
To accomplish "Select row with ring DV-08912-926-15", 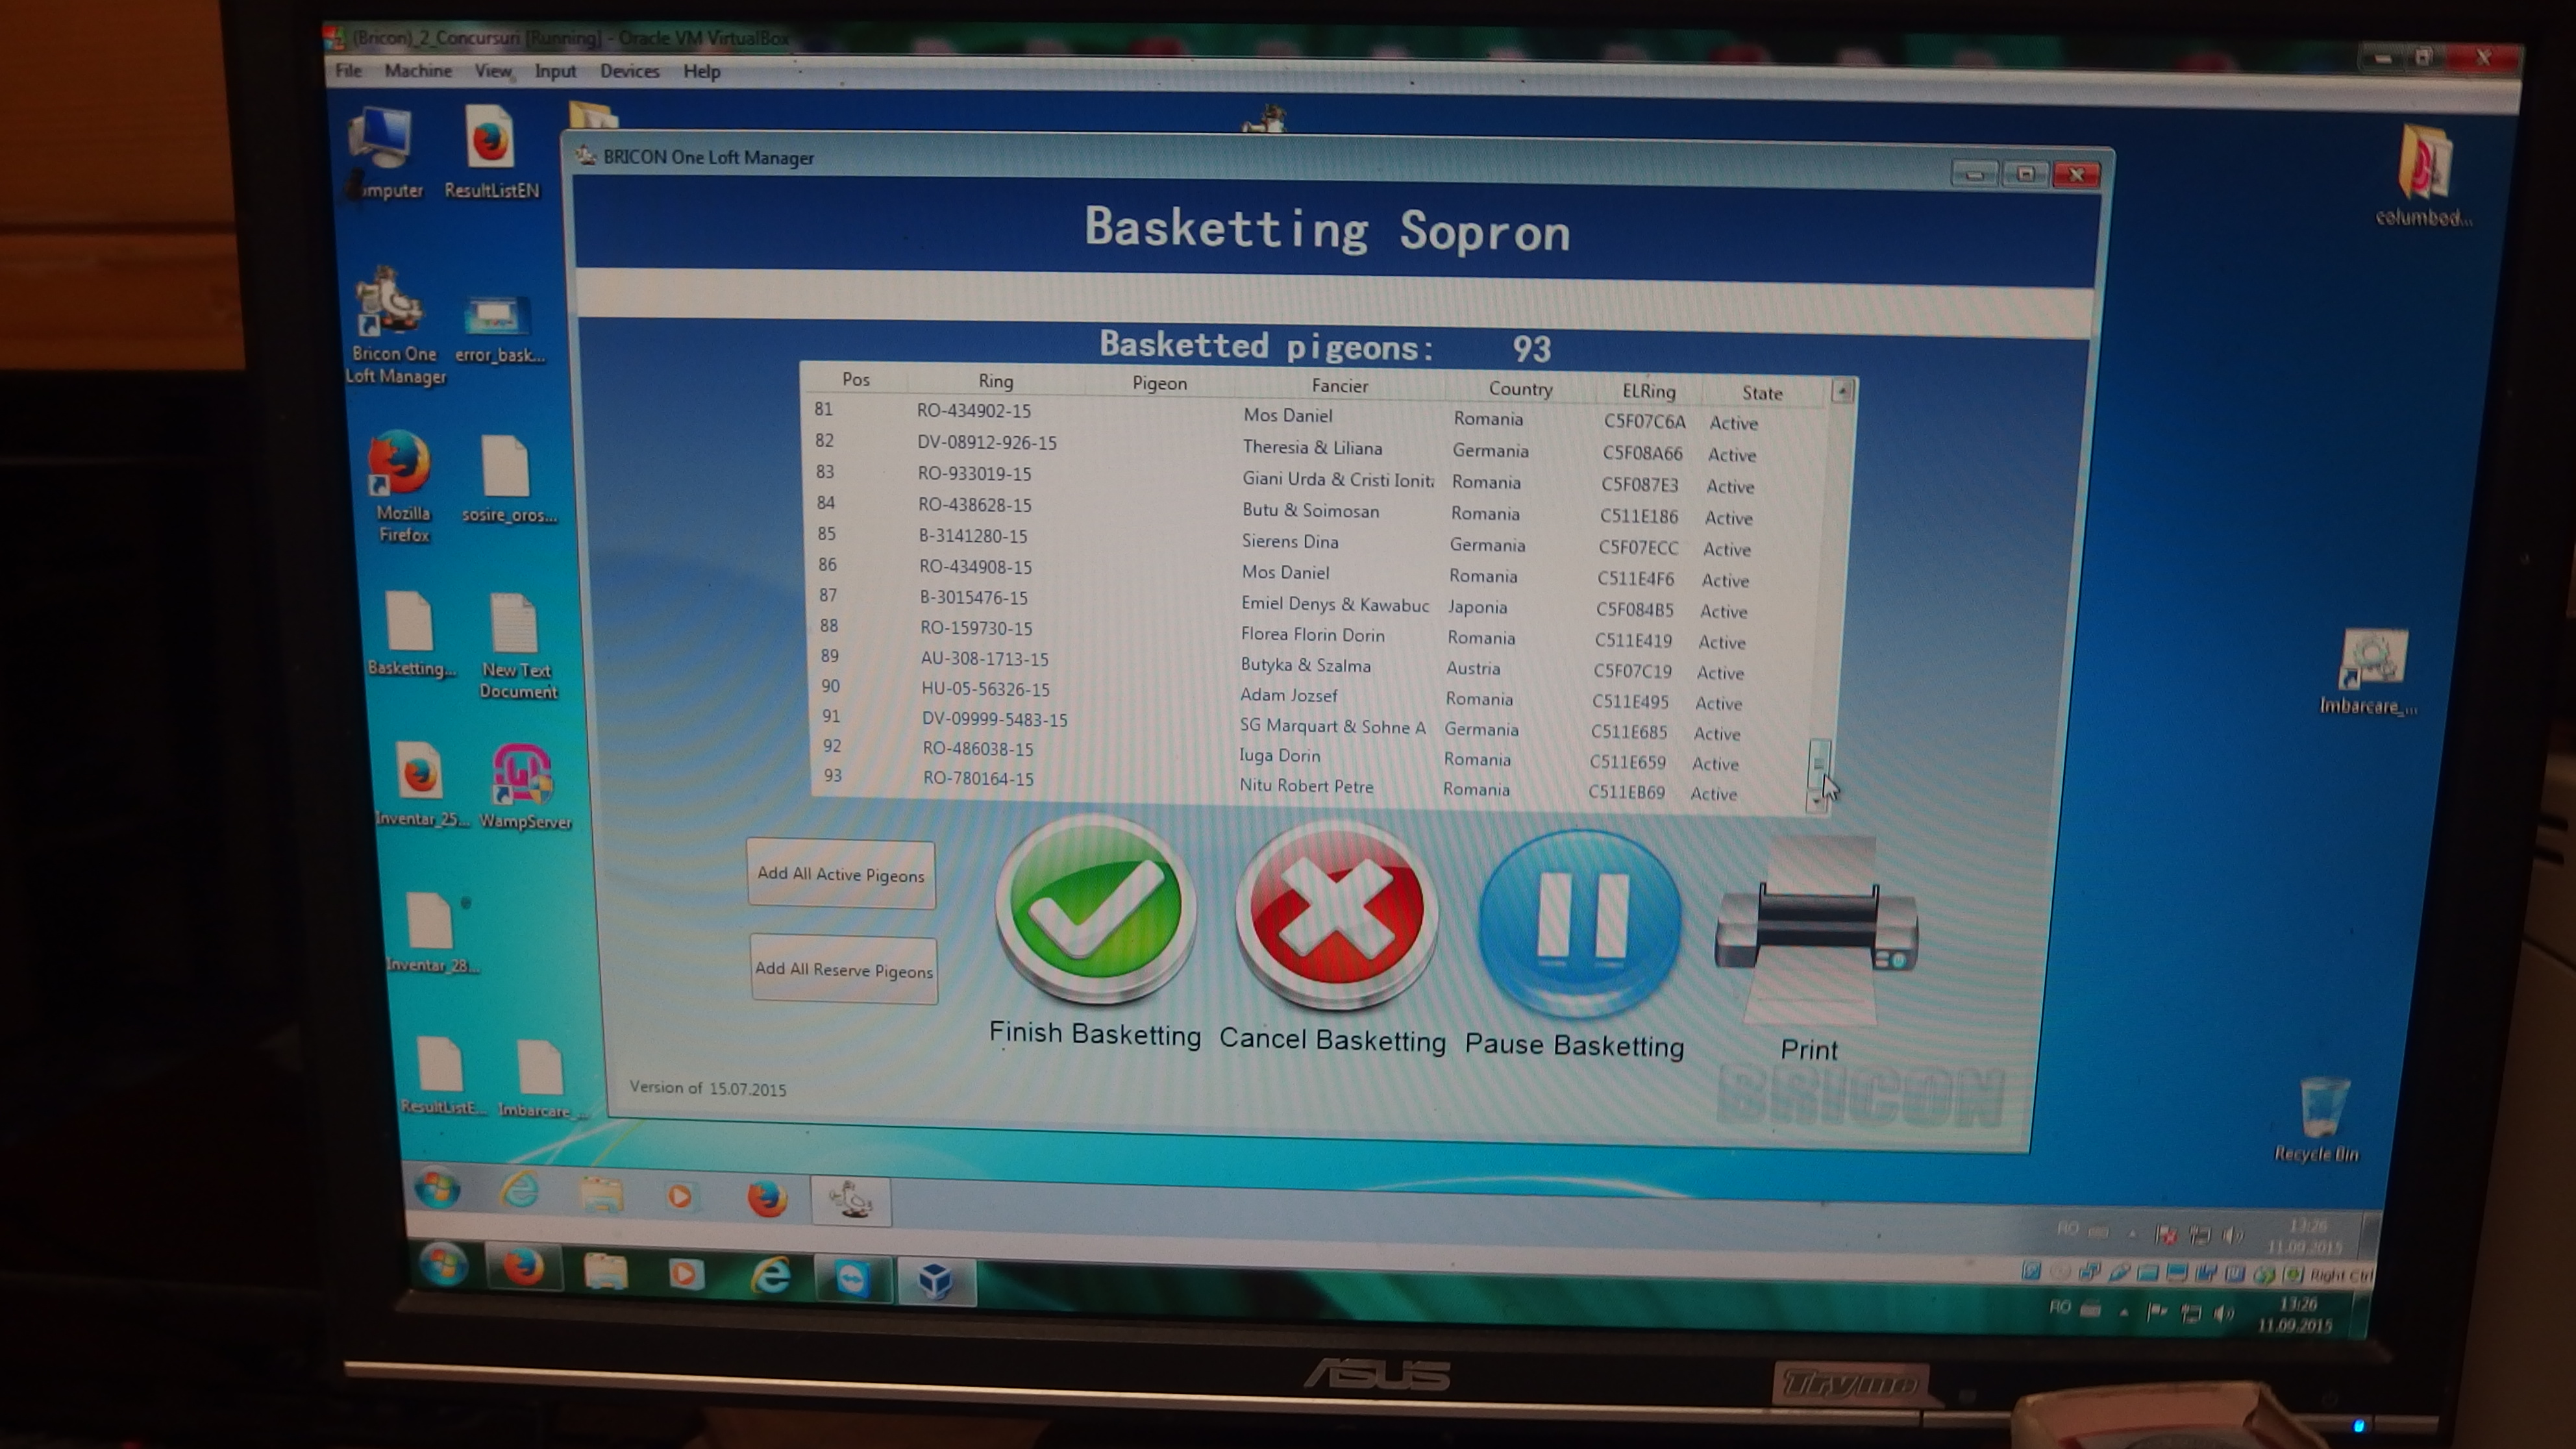I will 1315,447.
